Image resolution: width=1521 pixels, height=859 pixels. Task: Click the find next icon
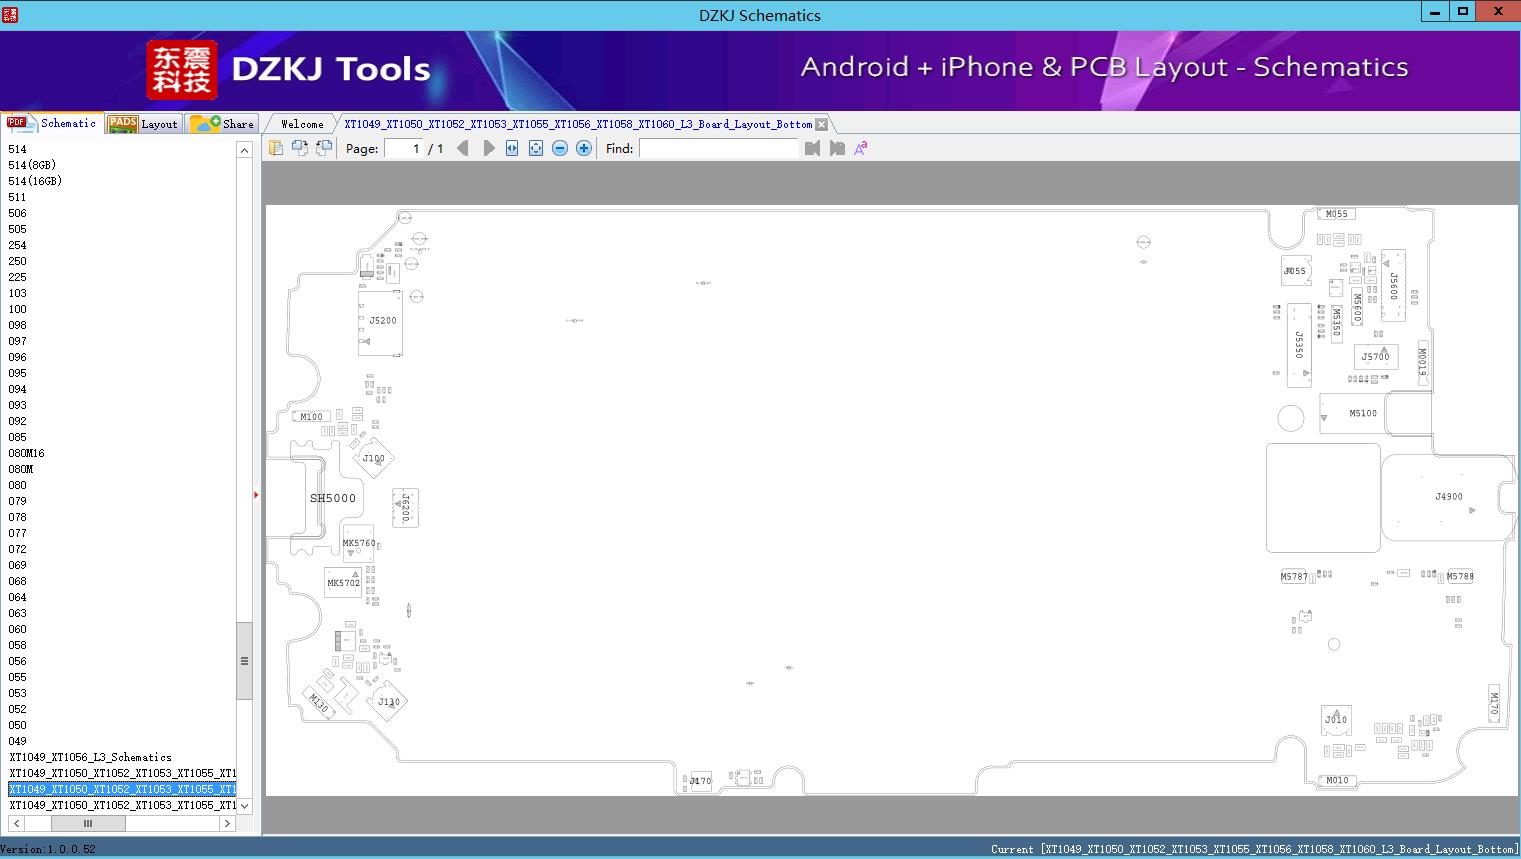point(837,148)
